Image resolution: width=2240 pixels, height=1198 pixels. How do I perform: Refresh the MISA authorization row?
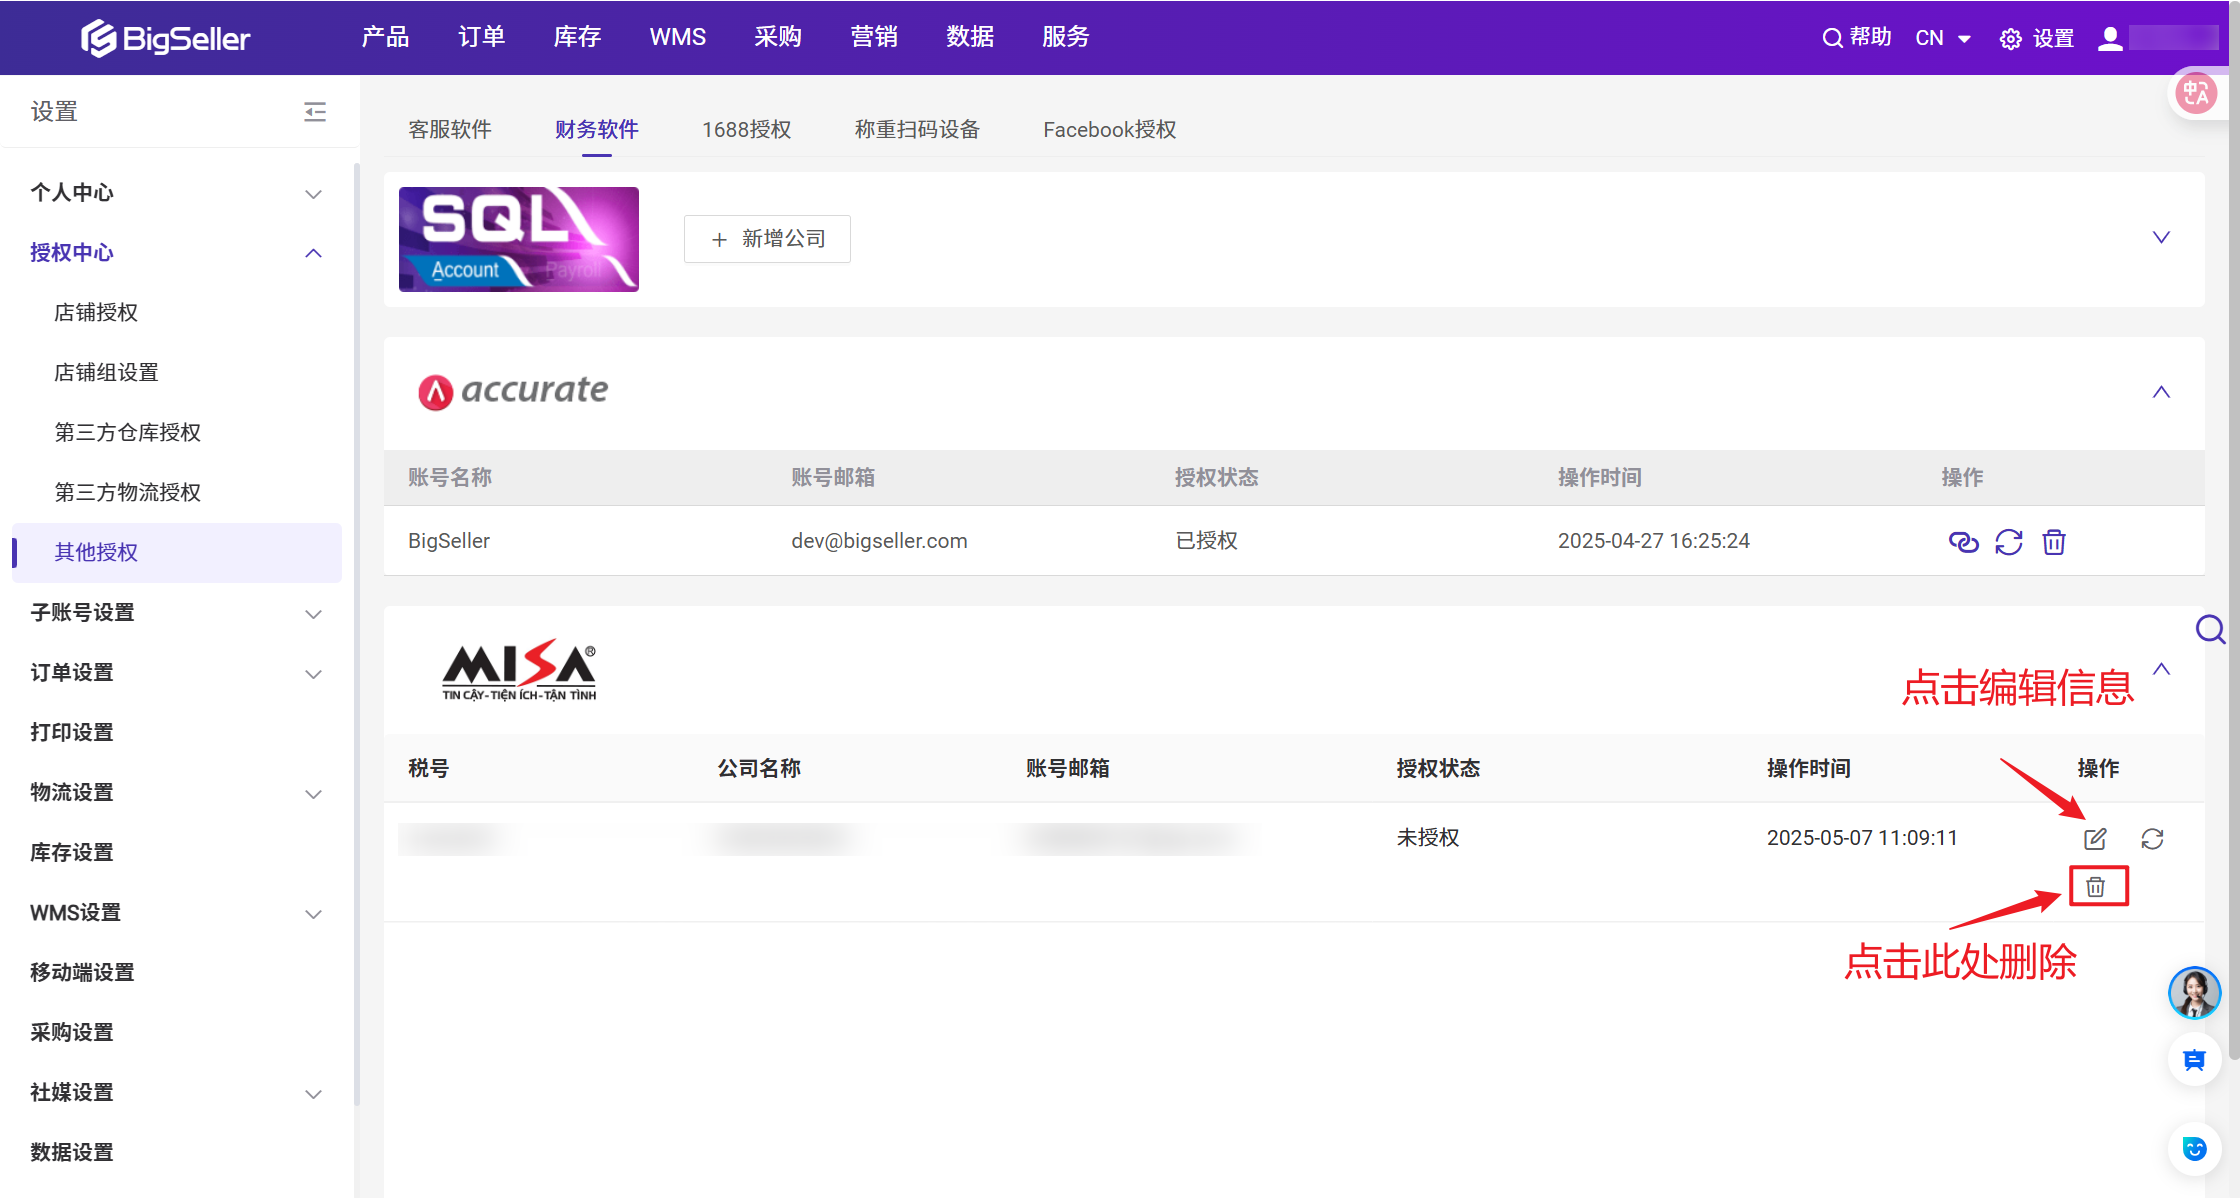click(2153, 839)
